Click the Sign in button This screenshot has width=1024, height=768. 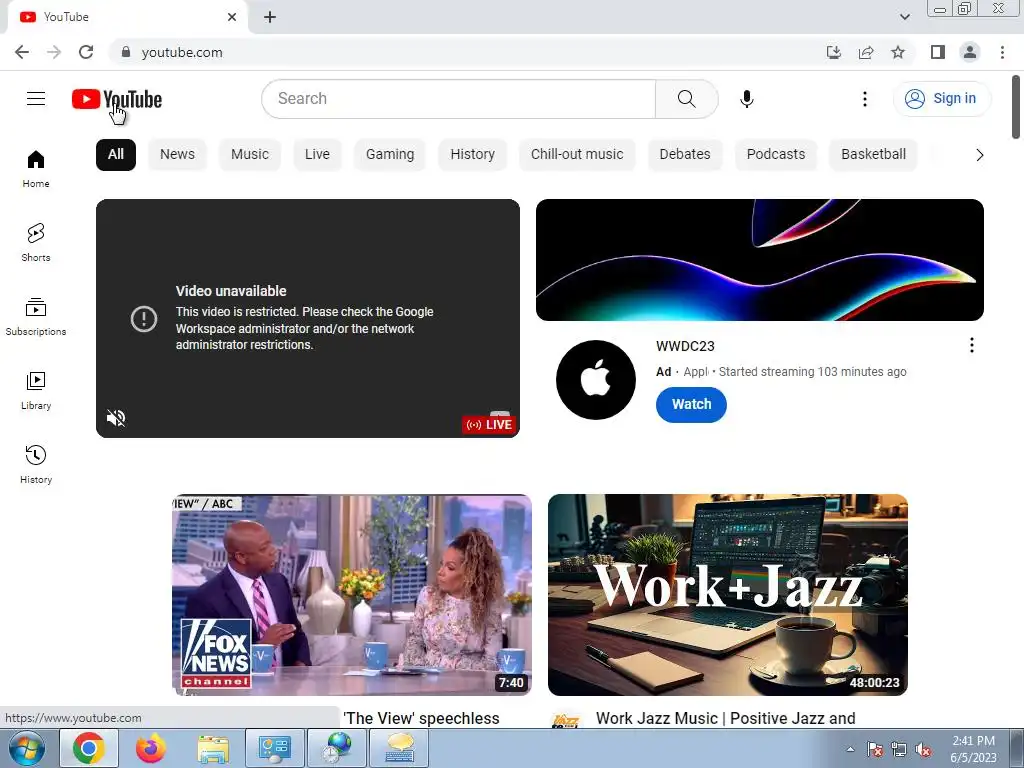[942, 99]
